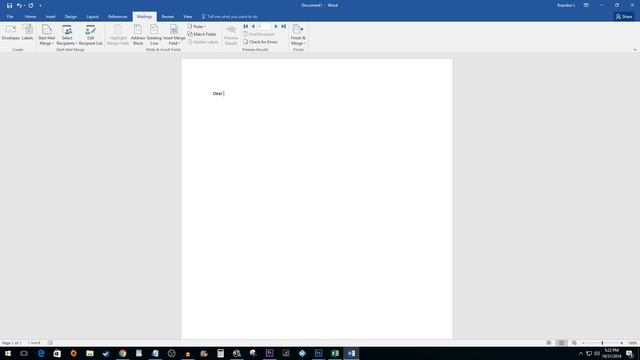
Task: Open File Explorer from taskbar
Action: click(90, 353)
